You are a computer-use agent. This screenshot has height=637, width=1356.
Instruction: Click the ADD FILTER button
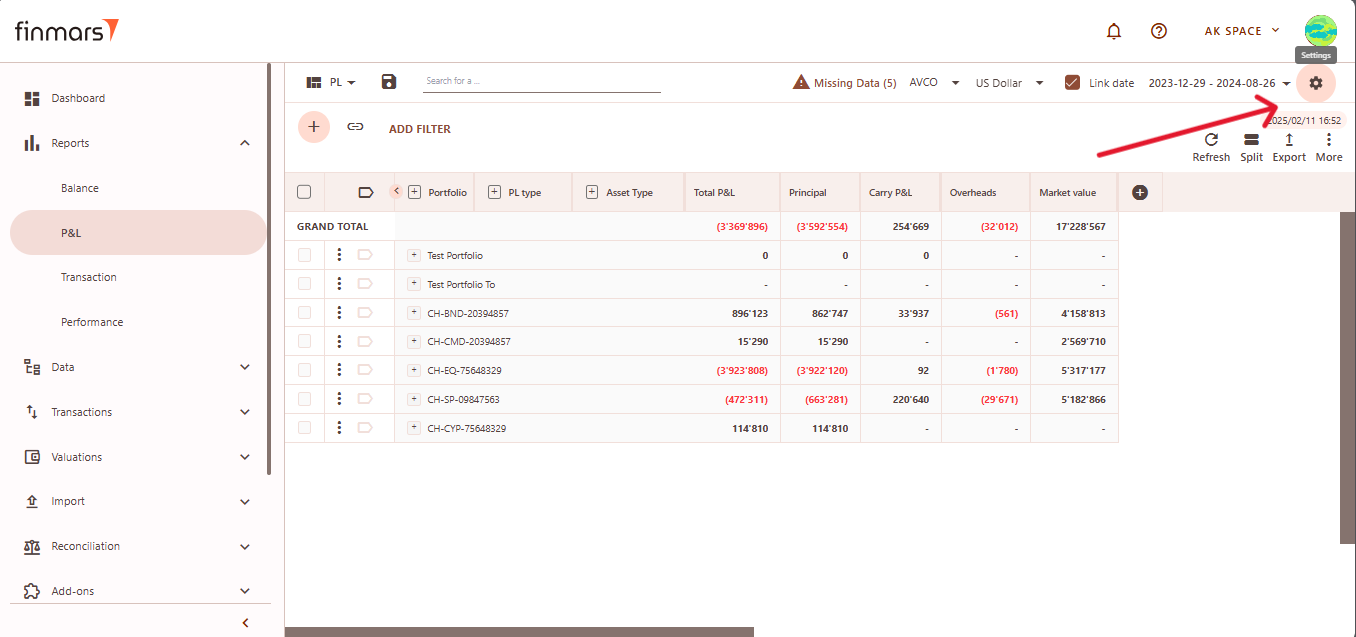[x=419, y=129]
